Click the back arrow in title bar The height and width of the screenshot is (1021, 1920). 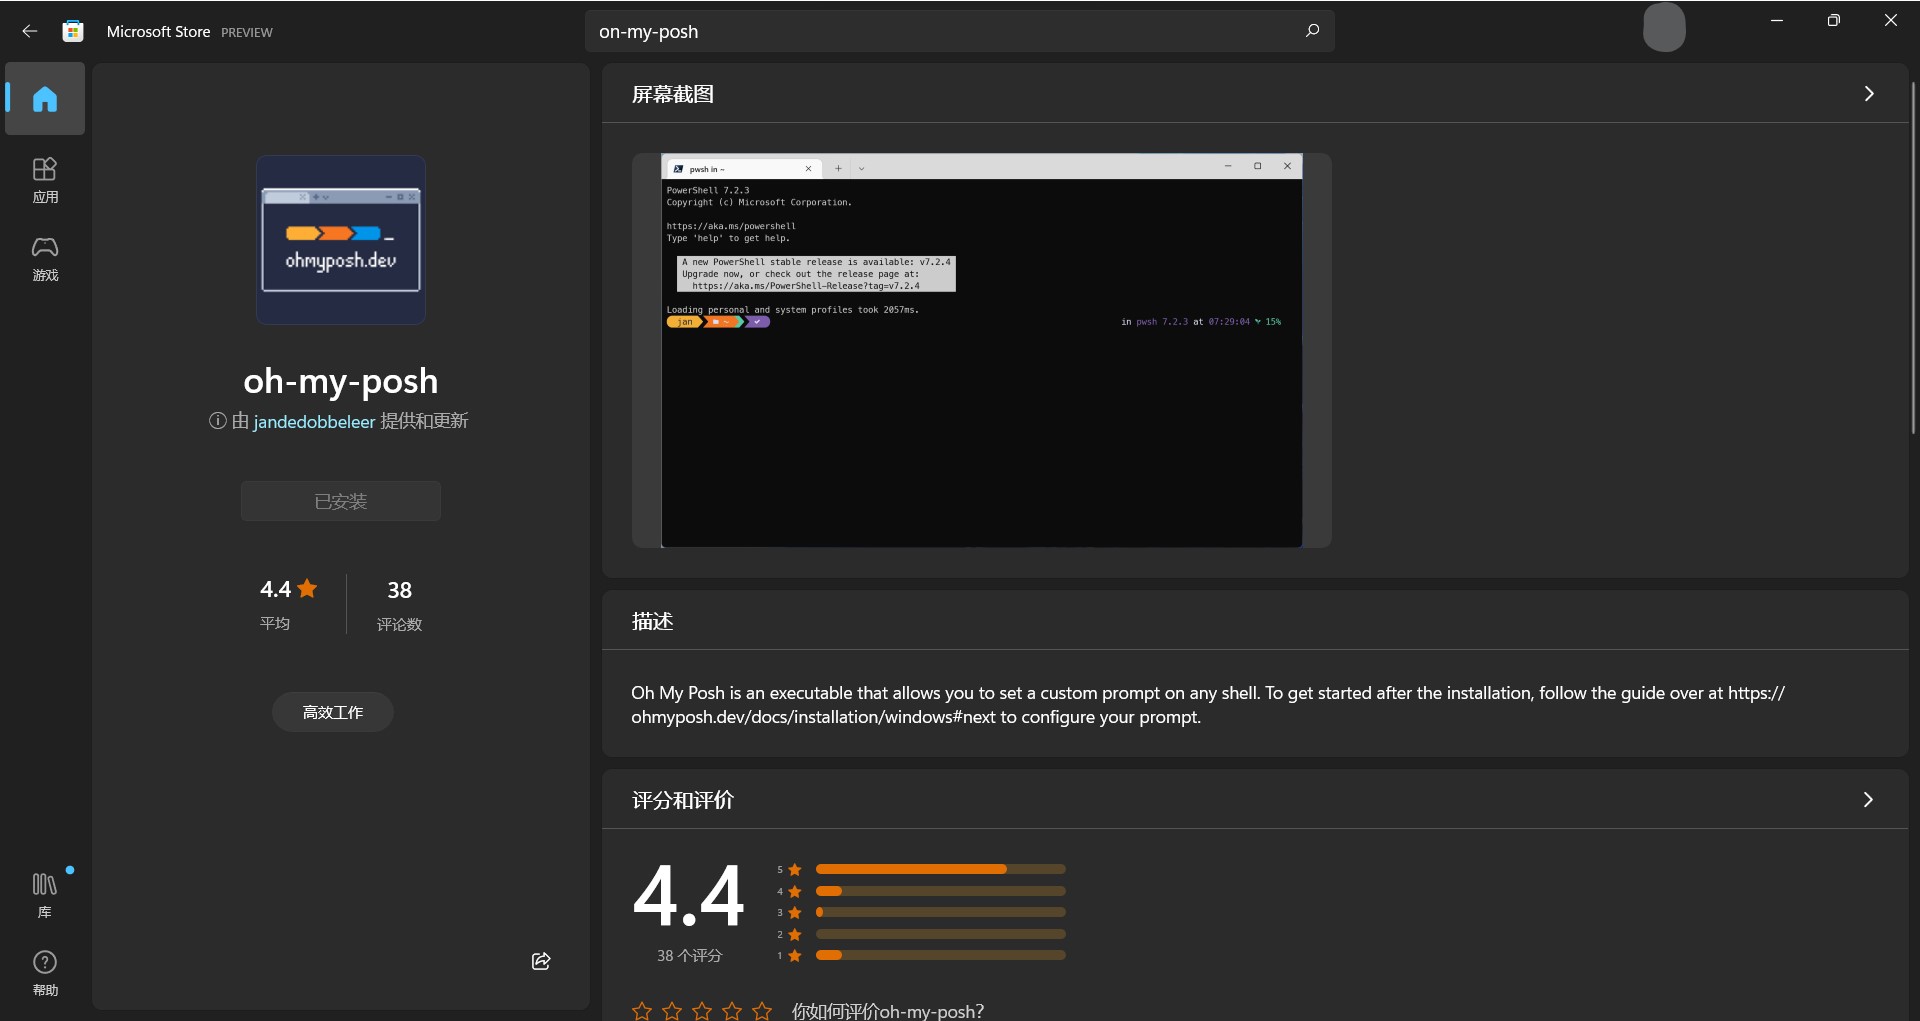[29, 31]
